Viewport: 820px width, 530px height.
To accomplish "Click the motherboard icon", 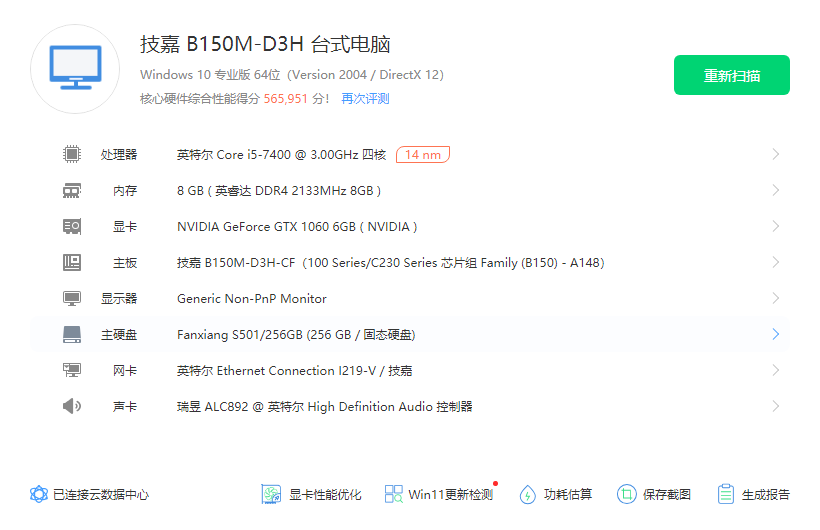I will pyautogui.click(x=72, y=263).
